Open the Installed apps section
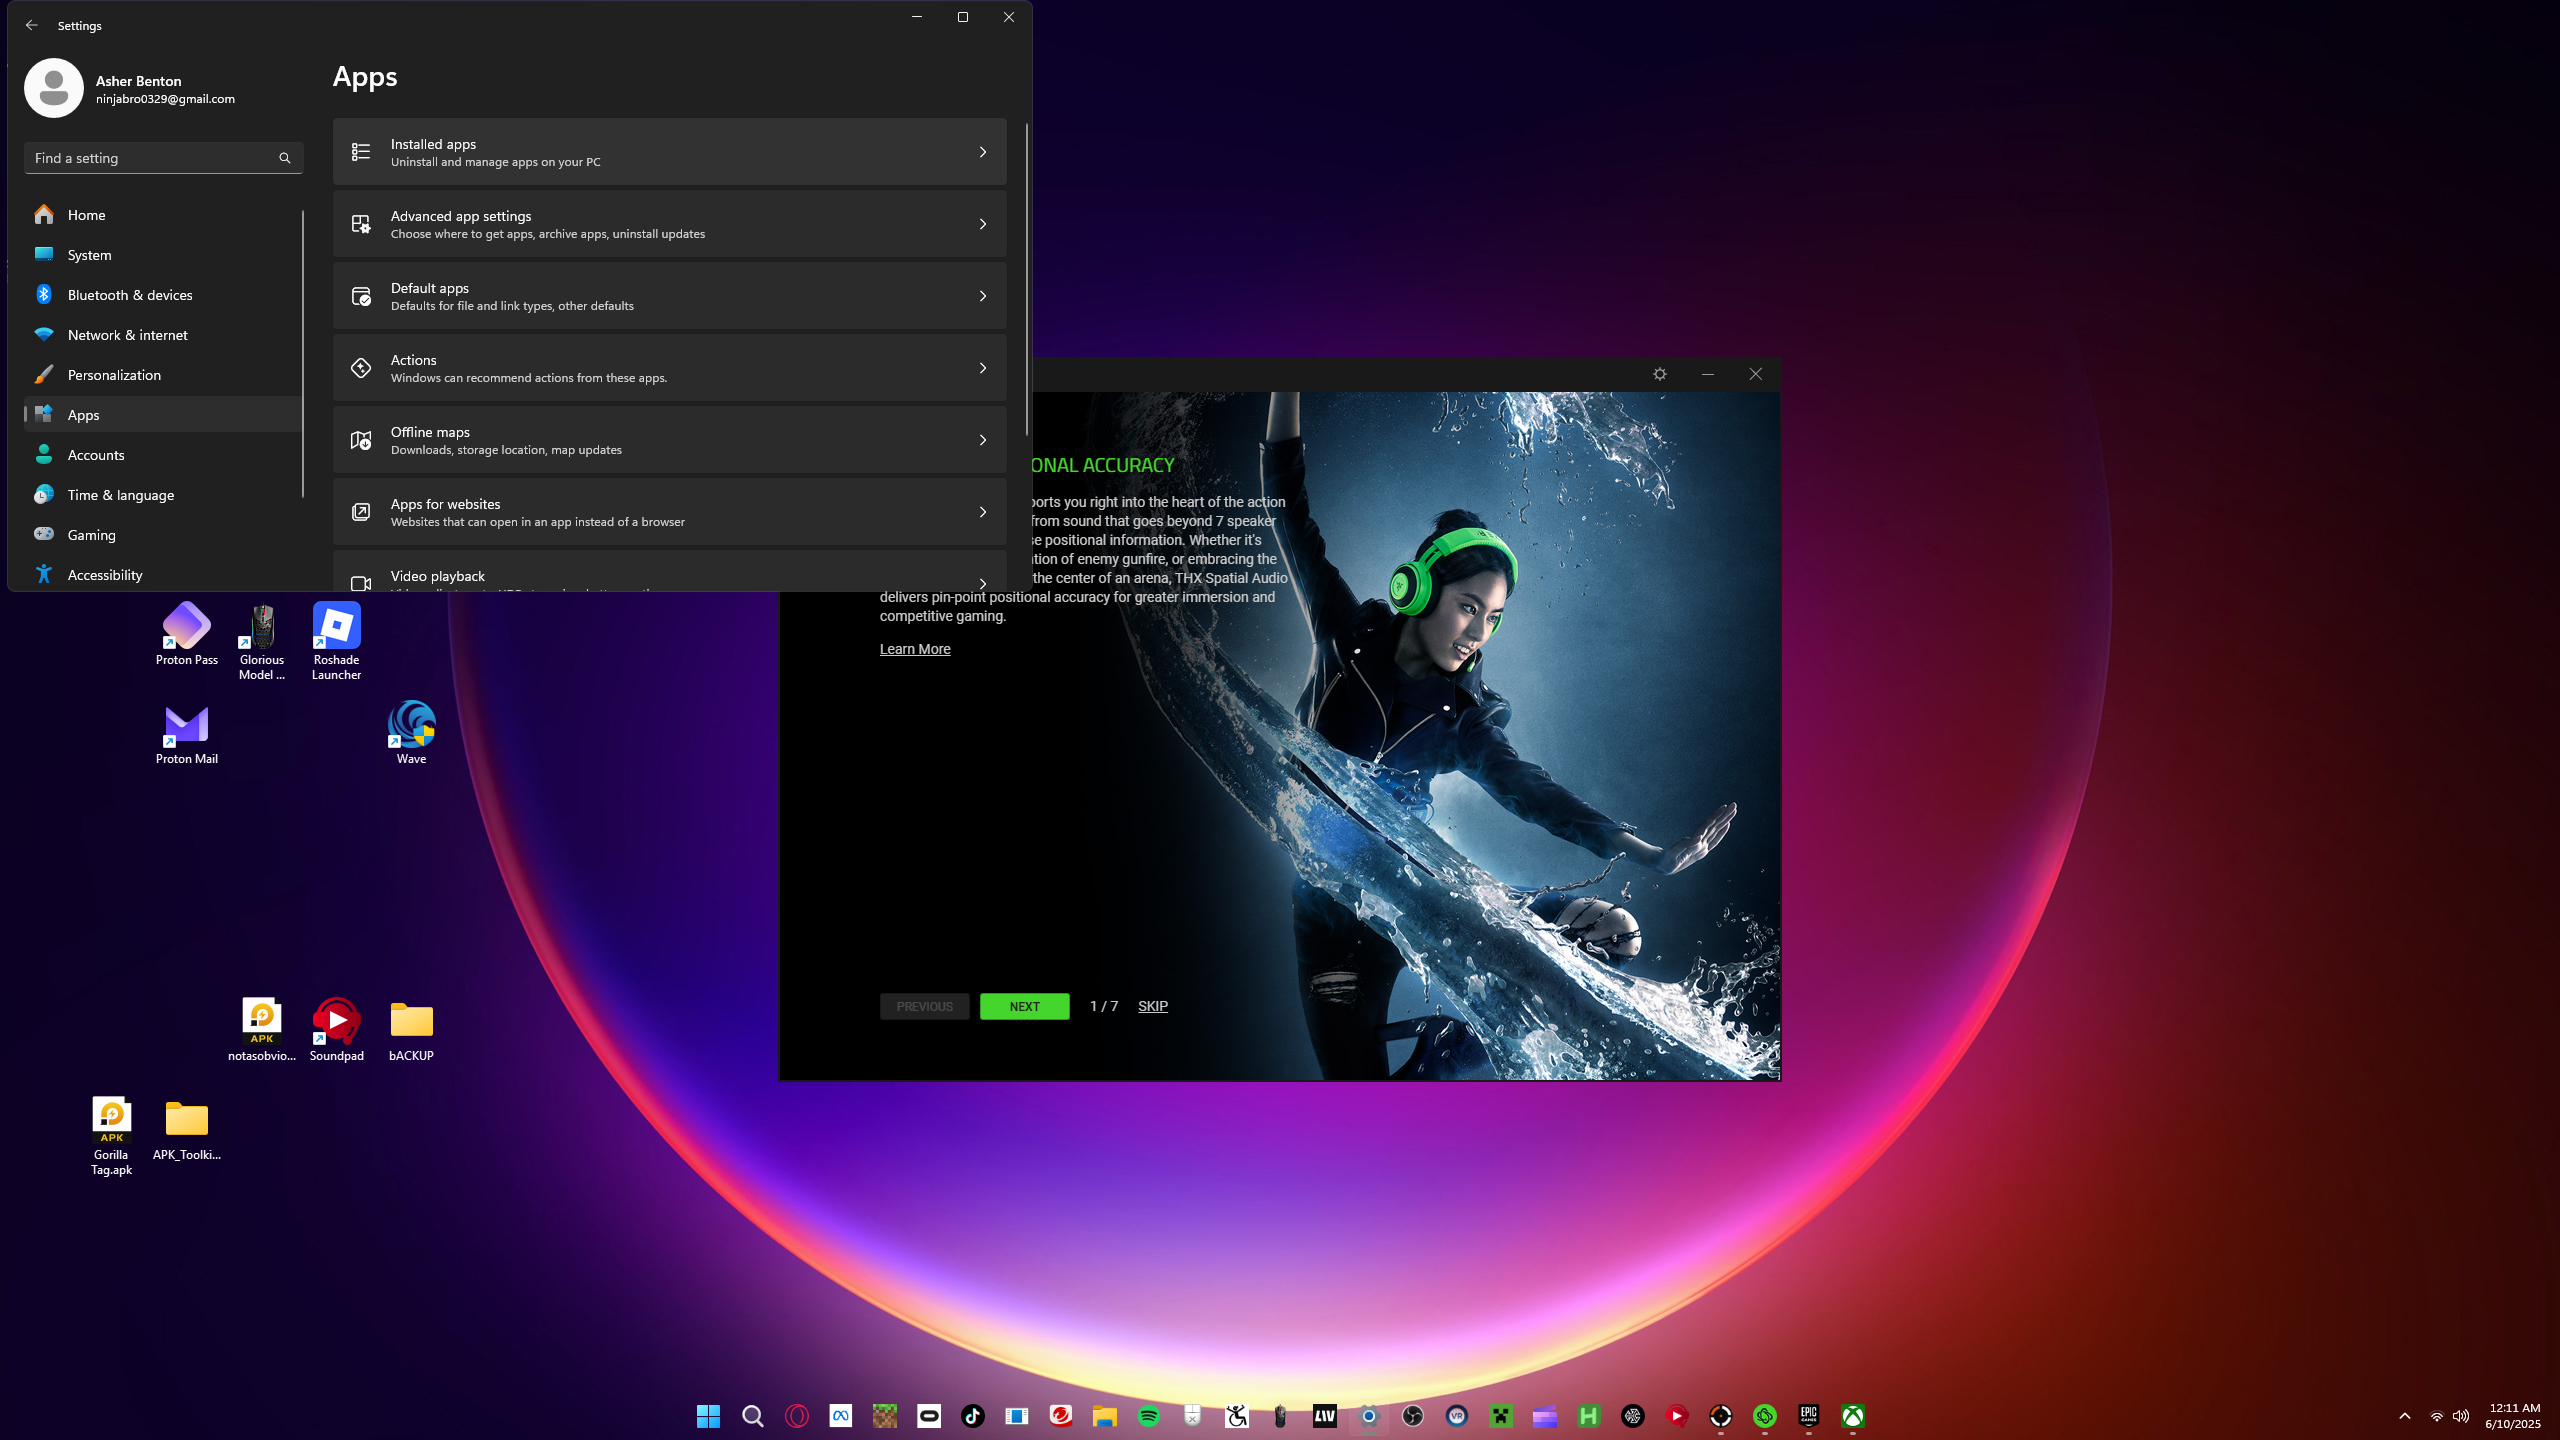This screenshot has height=1440, width=2560. point(669,152)
